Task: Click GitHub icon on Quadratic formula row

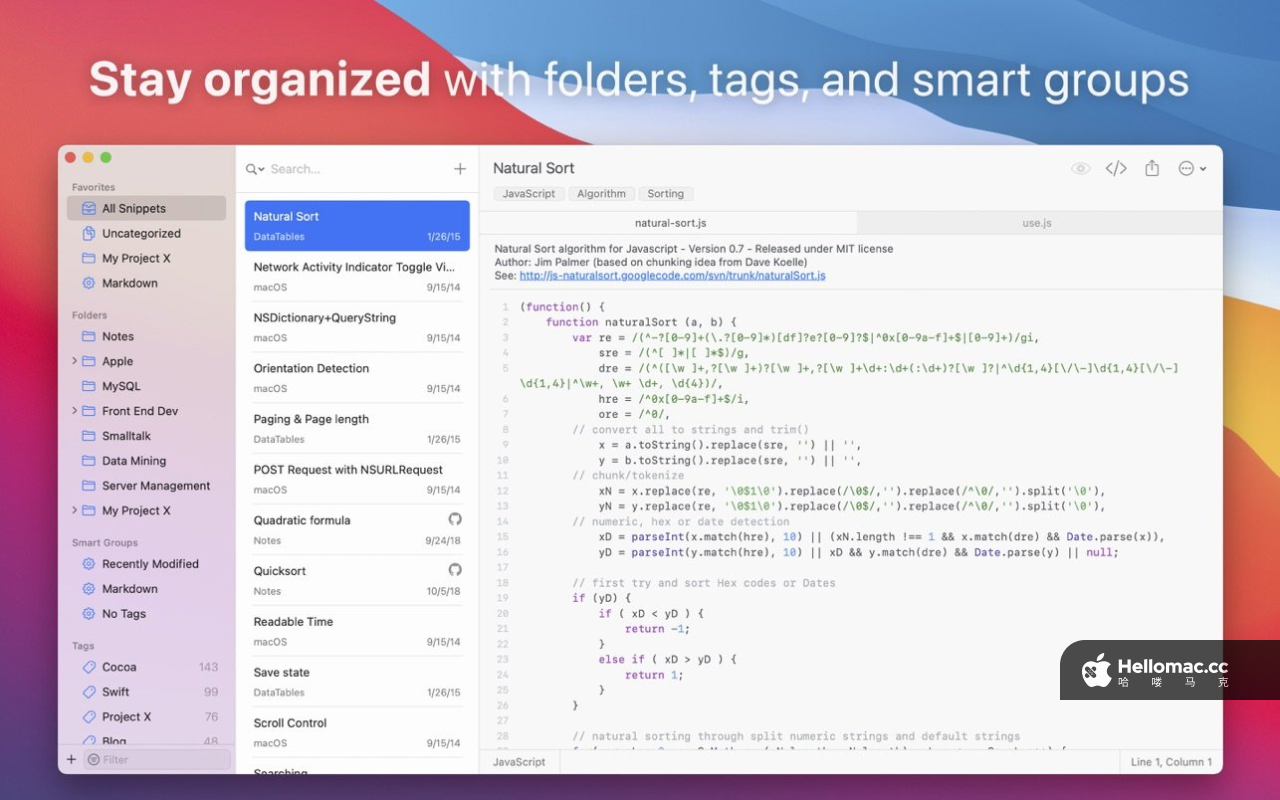Action: point(455,519)
